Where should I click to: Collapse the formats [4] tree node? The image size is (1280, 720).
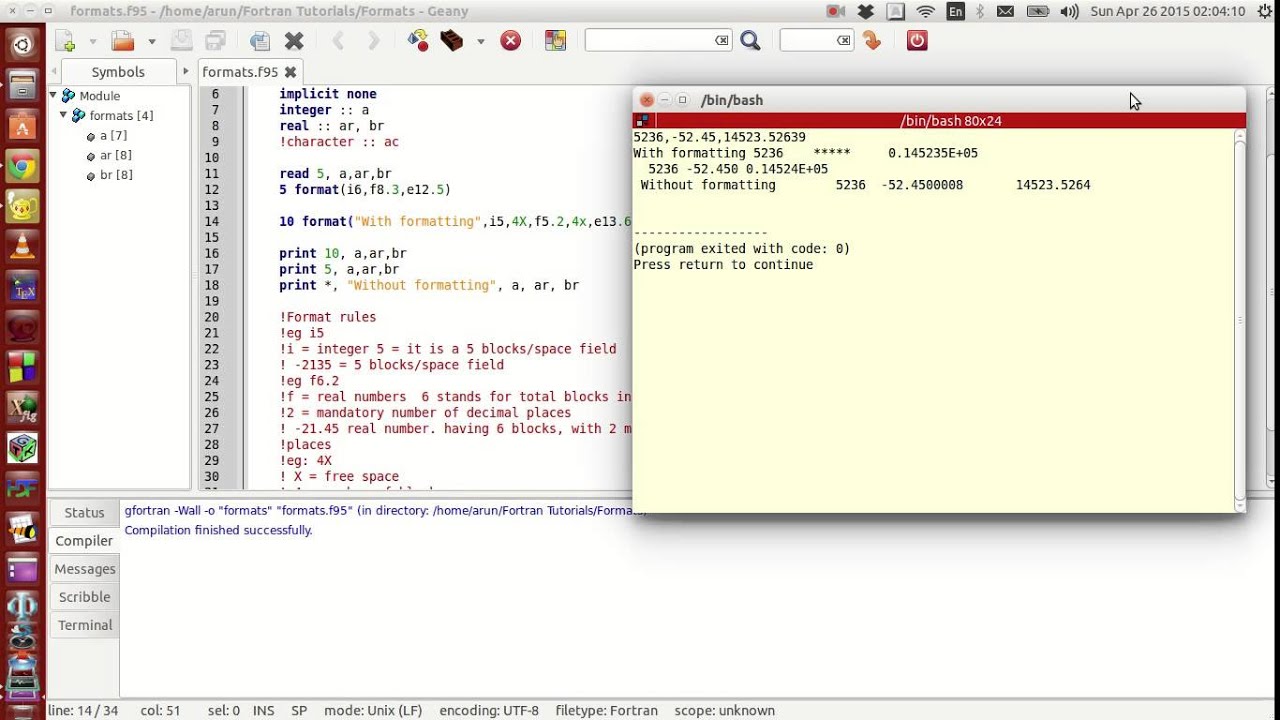pos(64,116)
